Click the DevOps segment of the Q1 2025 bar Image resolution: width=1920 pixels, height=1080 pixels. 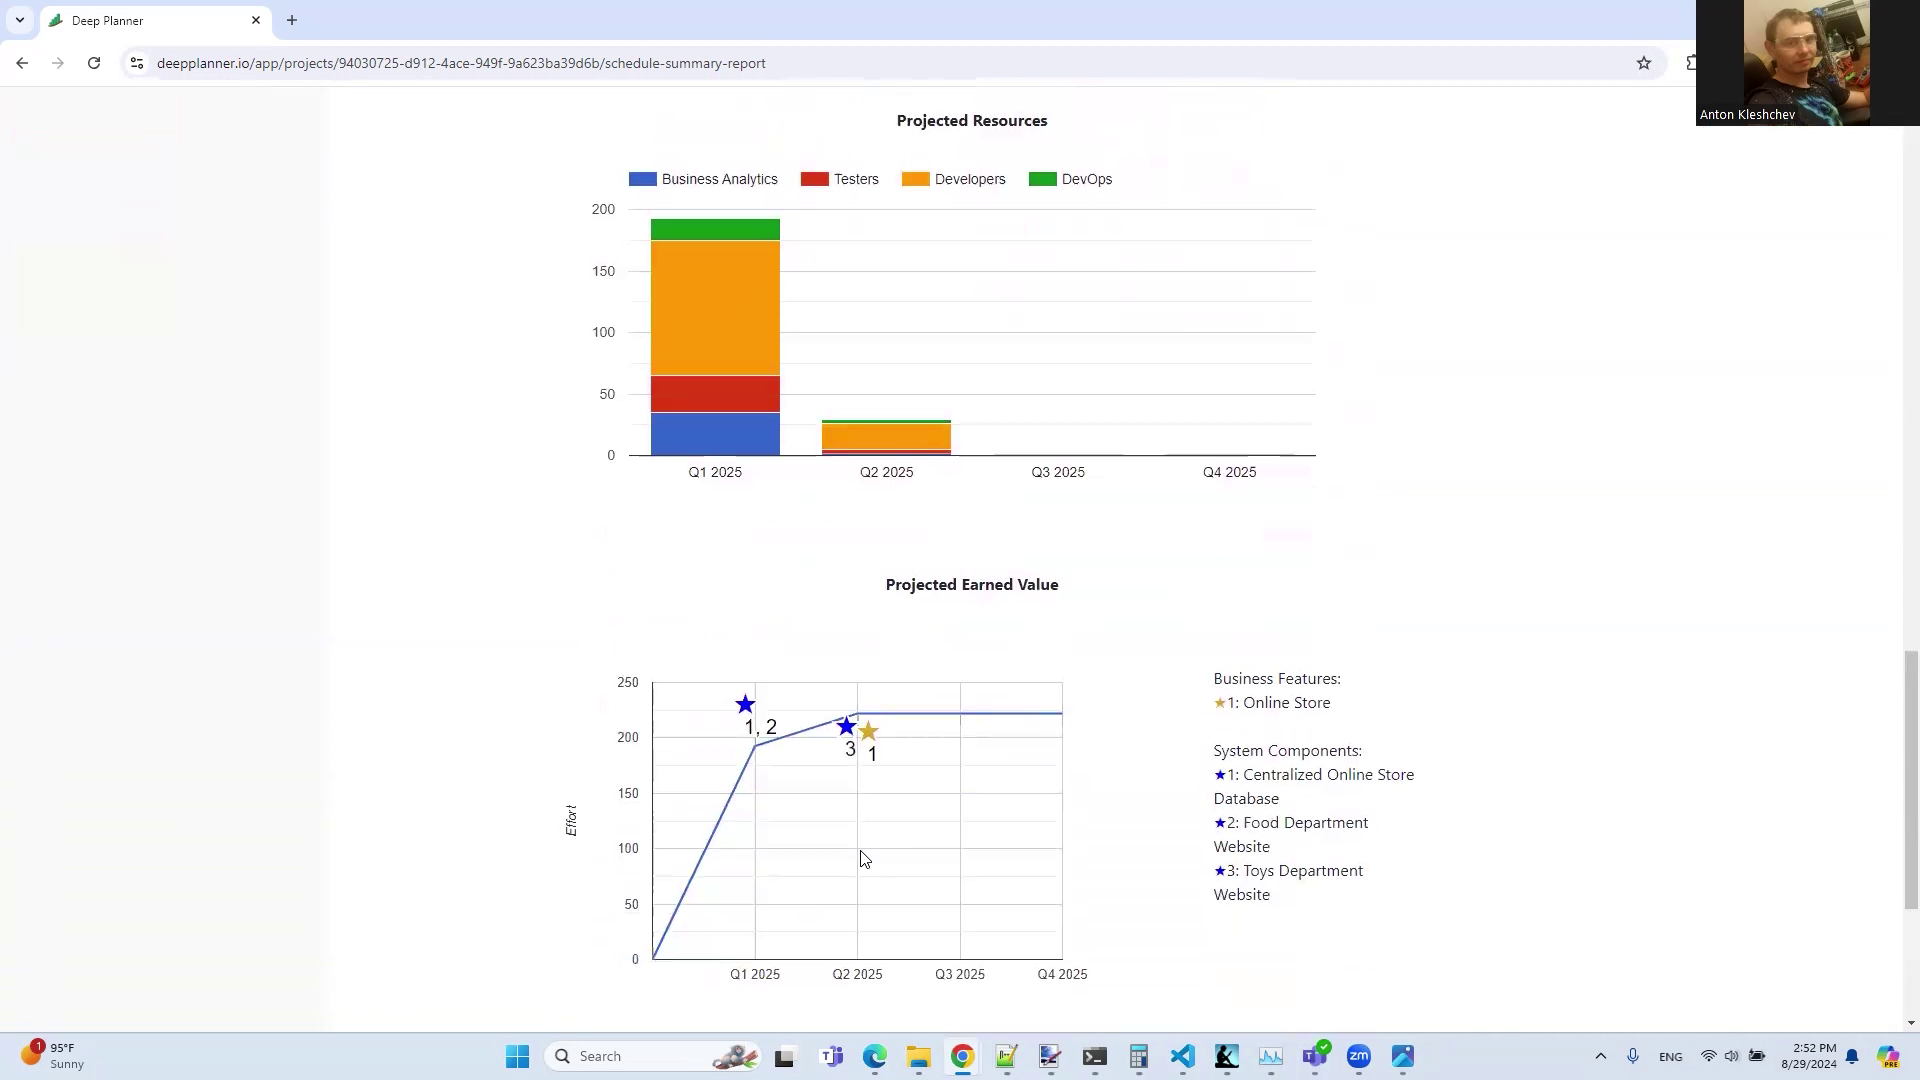(715, 230)
